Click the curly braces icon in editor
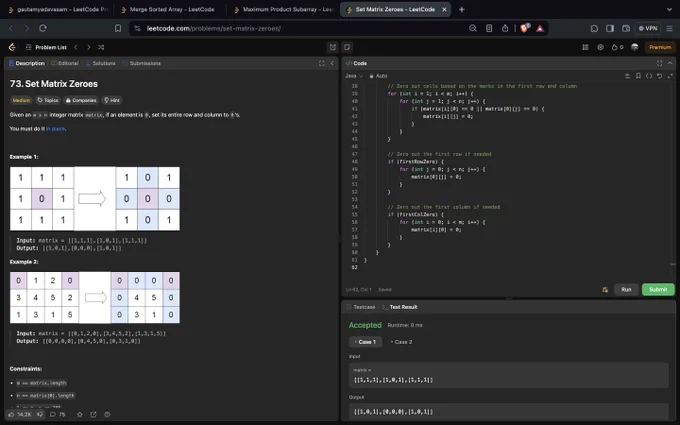680x425 pixels. tap(649, 76)
